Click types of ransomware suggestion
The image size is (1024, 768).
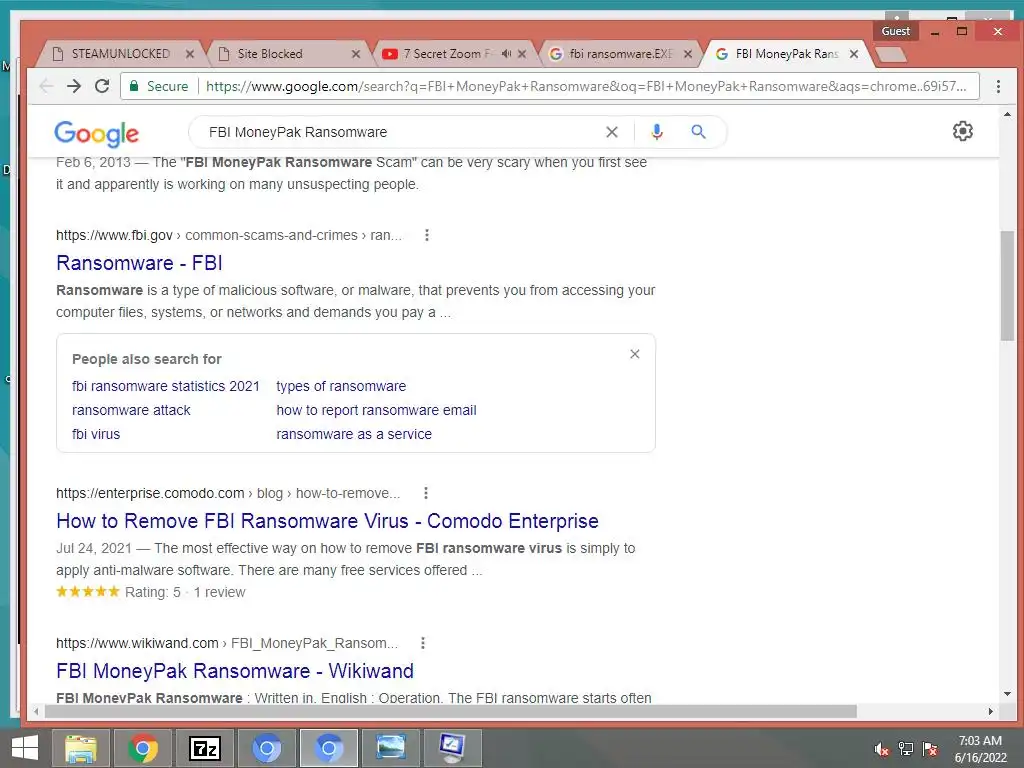coord(341,387)
